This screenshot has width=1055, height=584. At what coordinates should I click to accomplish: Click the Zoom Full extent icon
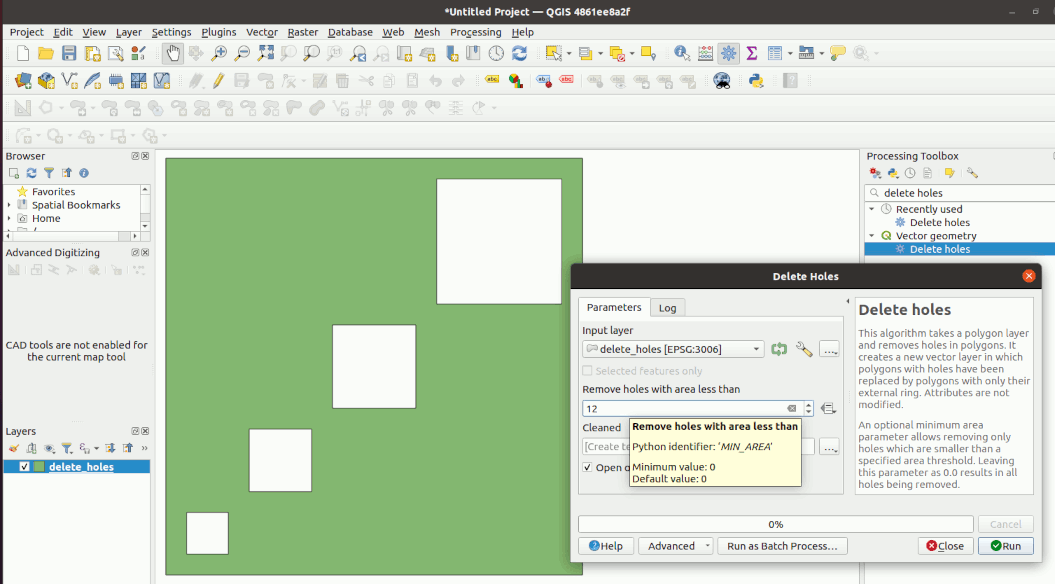265,53
